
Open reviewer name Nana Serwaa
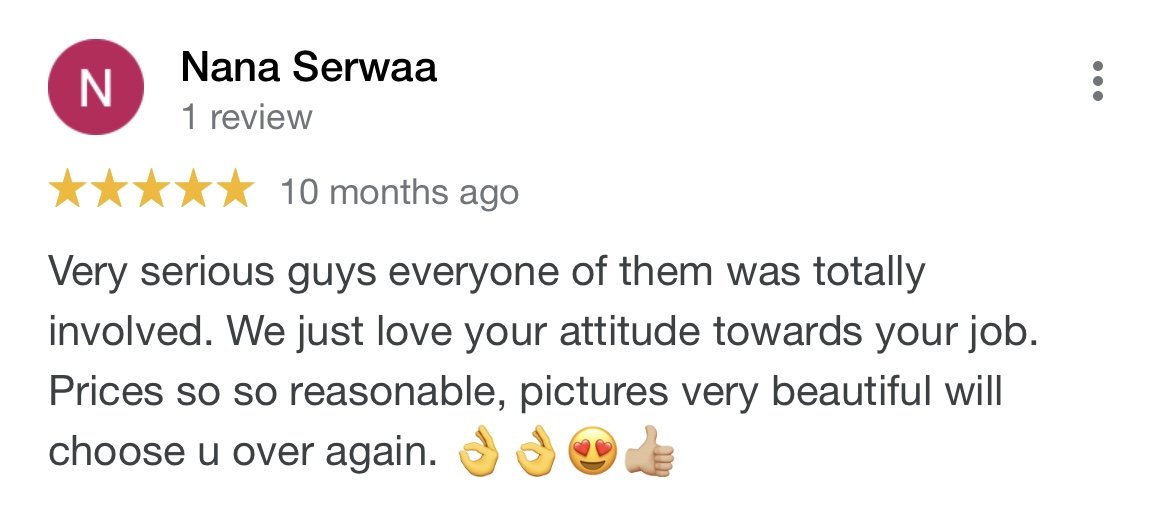point(308,68)
